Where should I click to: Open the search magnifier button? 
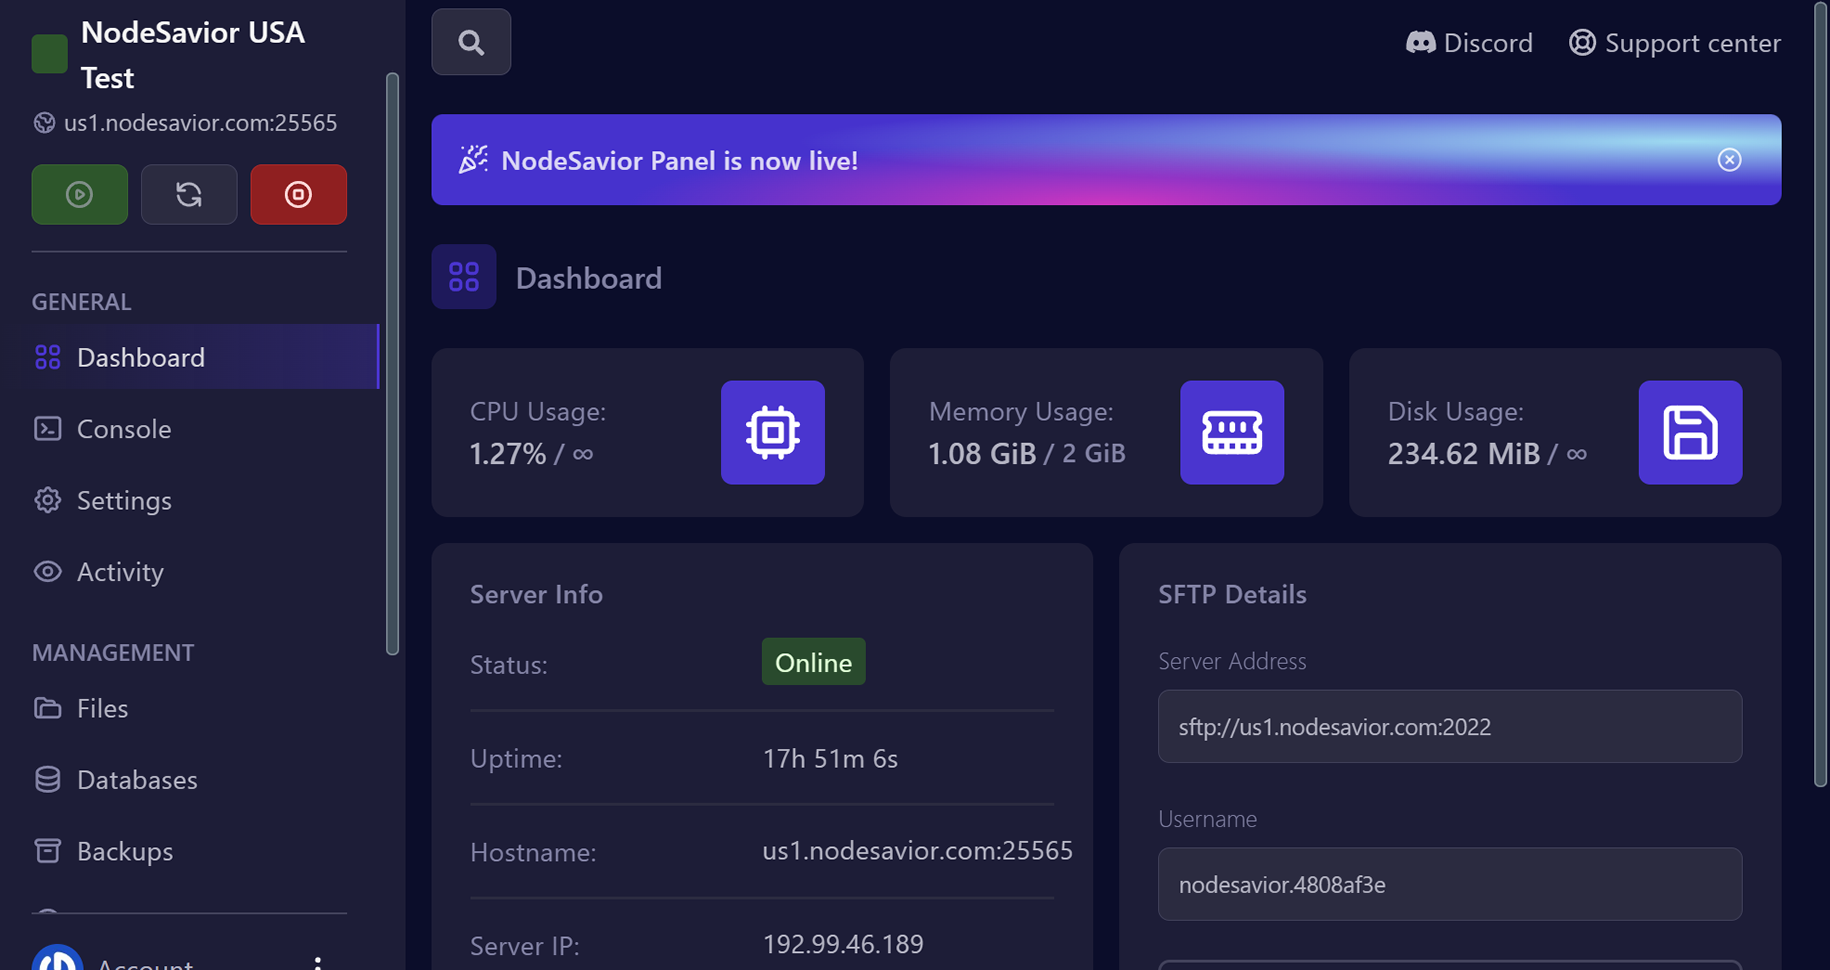point(471,42)
